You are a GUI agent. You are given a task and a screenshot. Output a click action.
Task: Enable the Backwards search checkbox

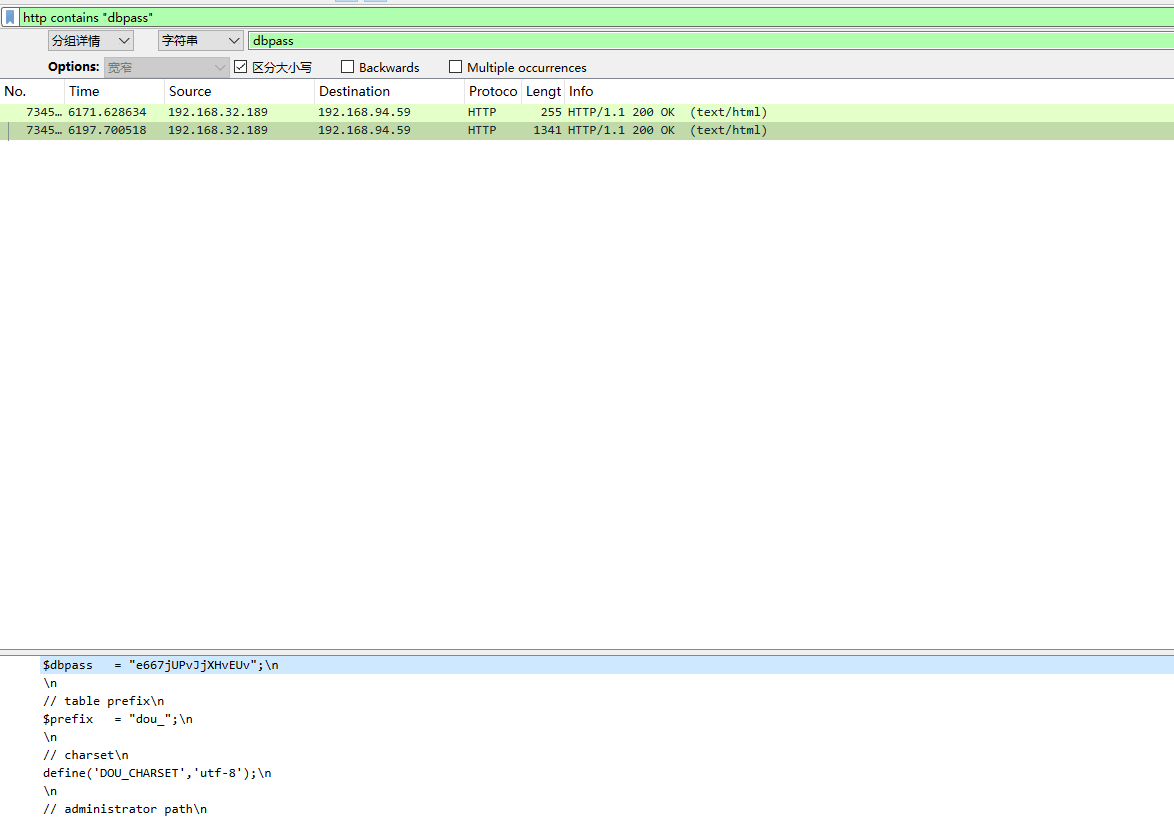click(x=348, y=67)
